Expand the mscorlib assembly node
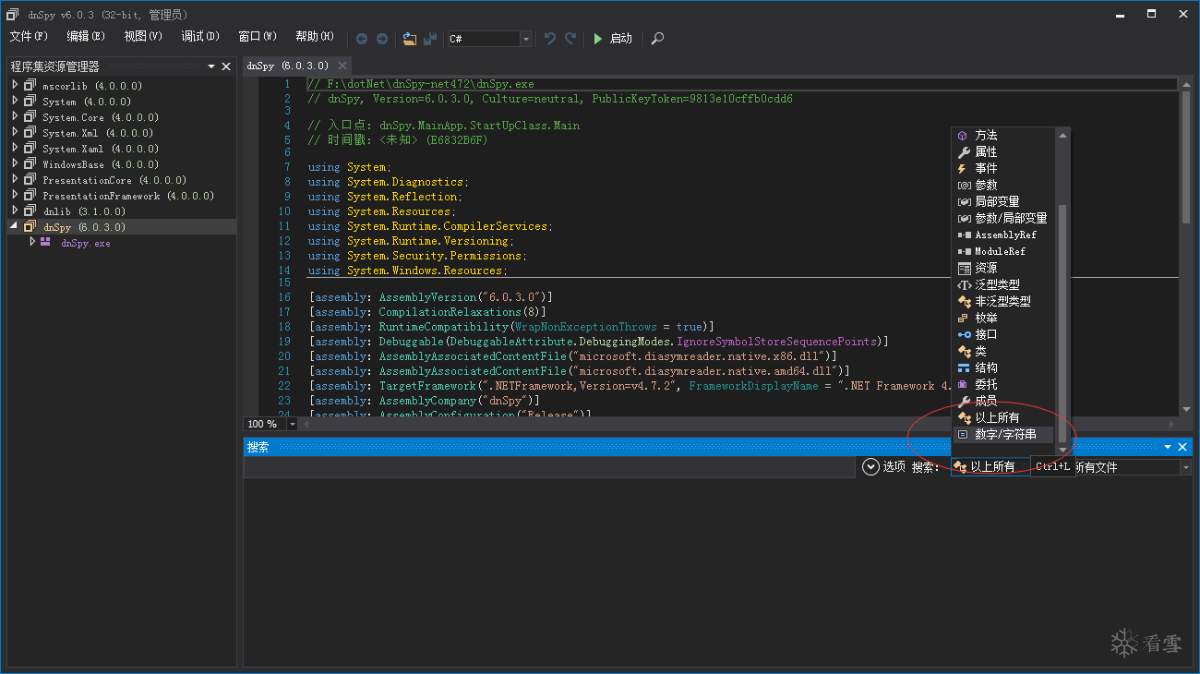 (x=15, y=86)
